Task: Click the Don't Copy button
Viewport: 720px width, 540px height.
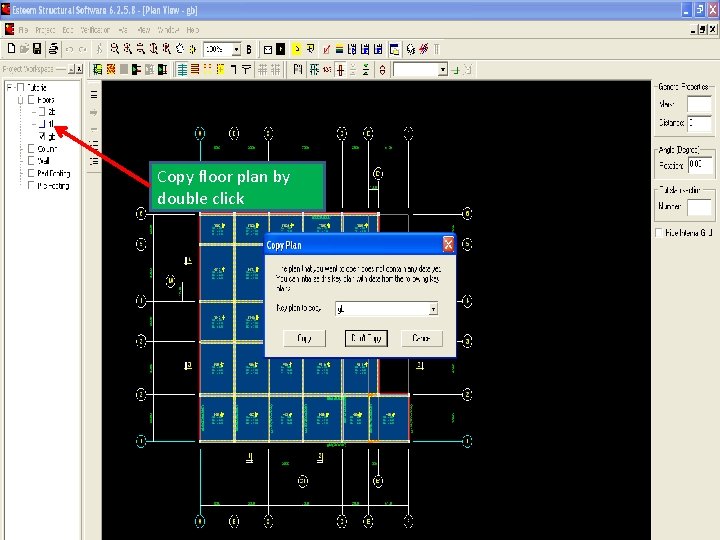Action: [366, 338]
